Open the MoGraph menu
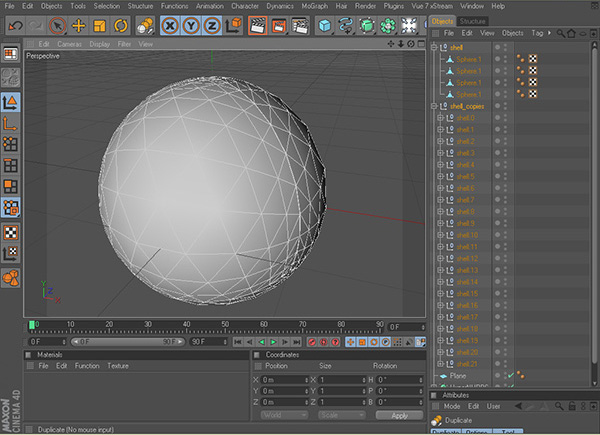The height and width of the screenshot is (435, 600). [315, 6]
